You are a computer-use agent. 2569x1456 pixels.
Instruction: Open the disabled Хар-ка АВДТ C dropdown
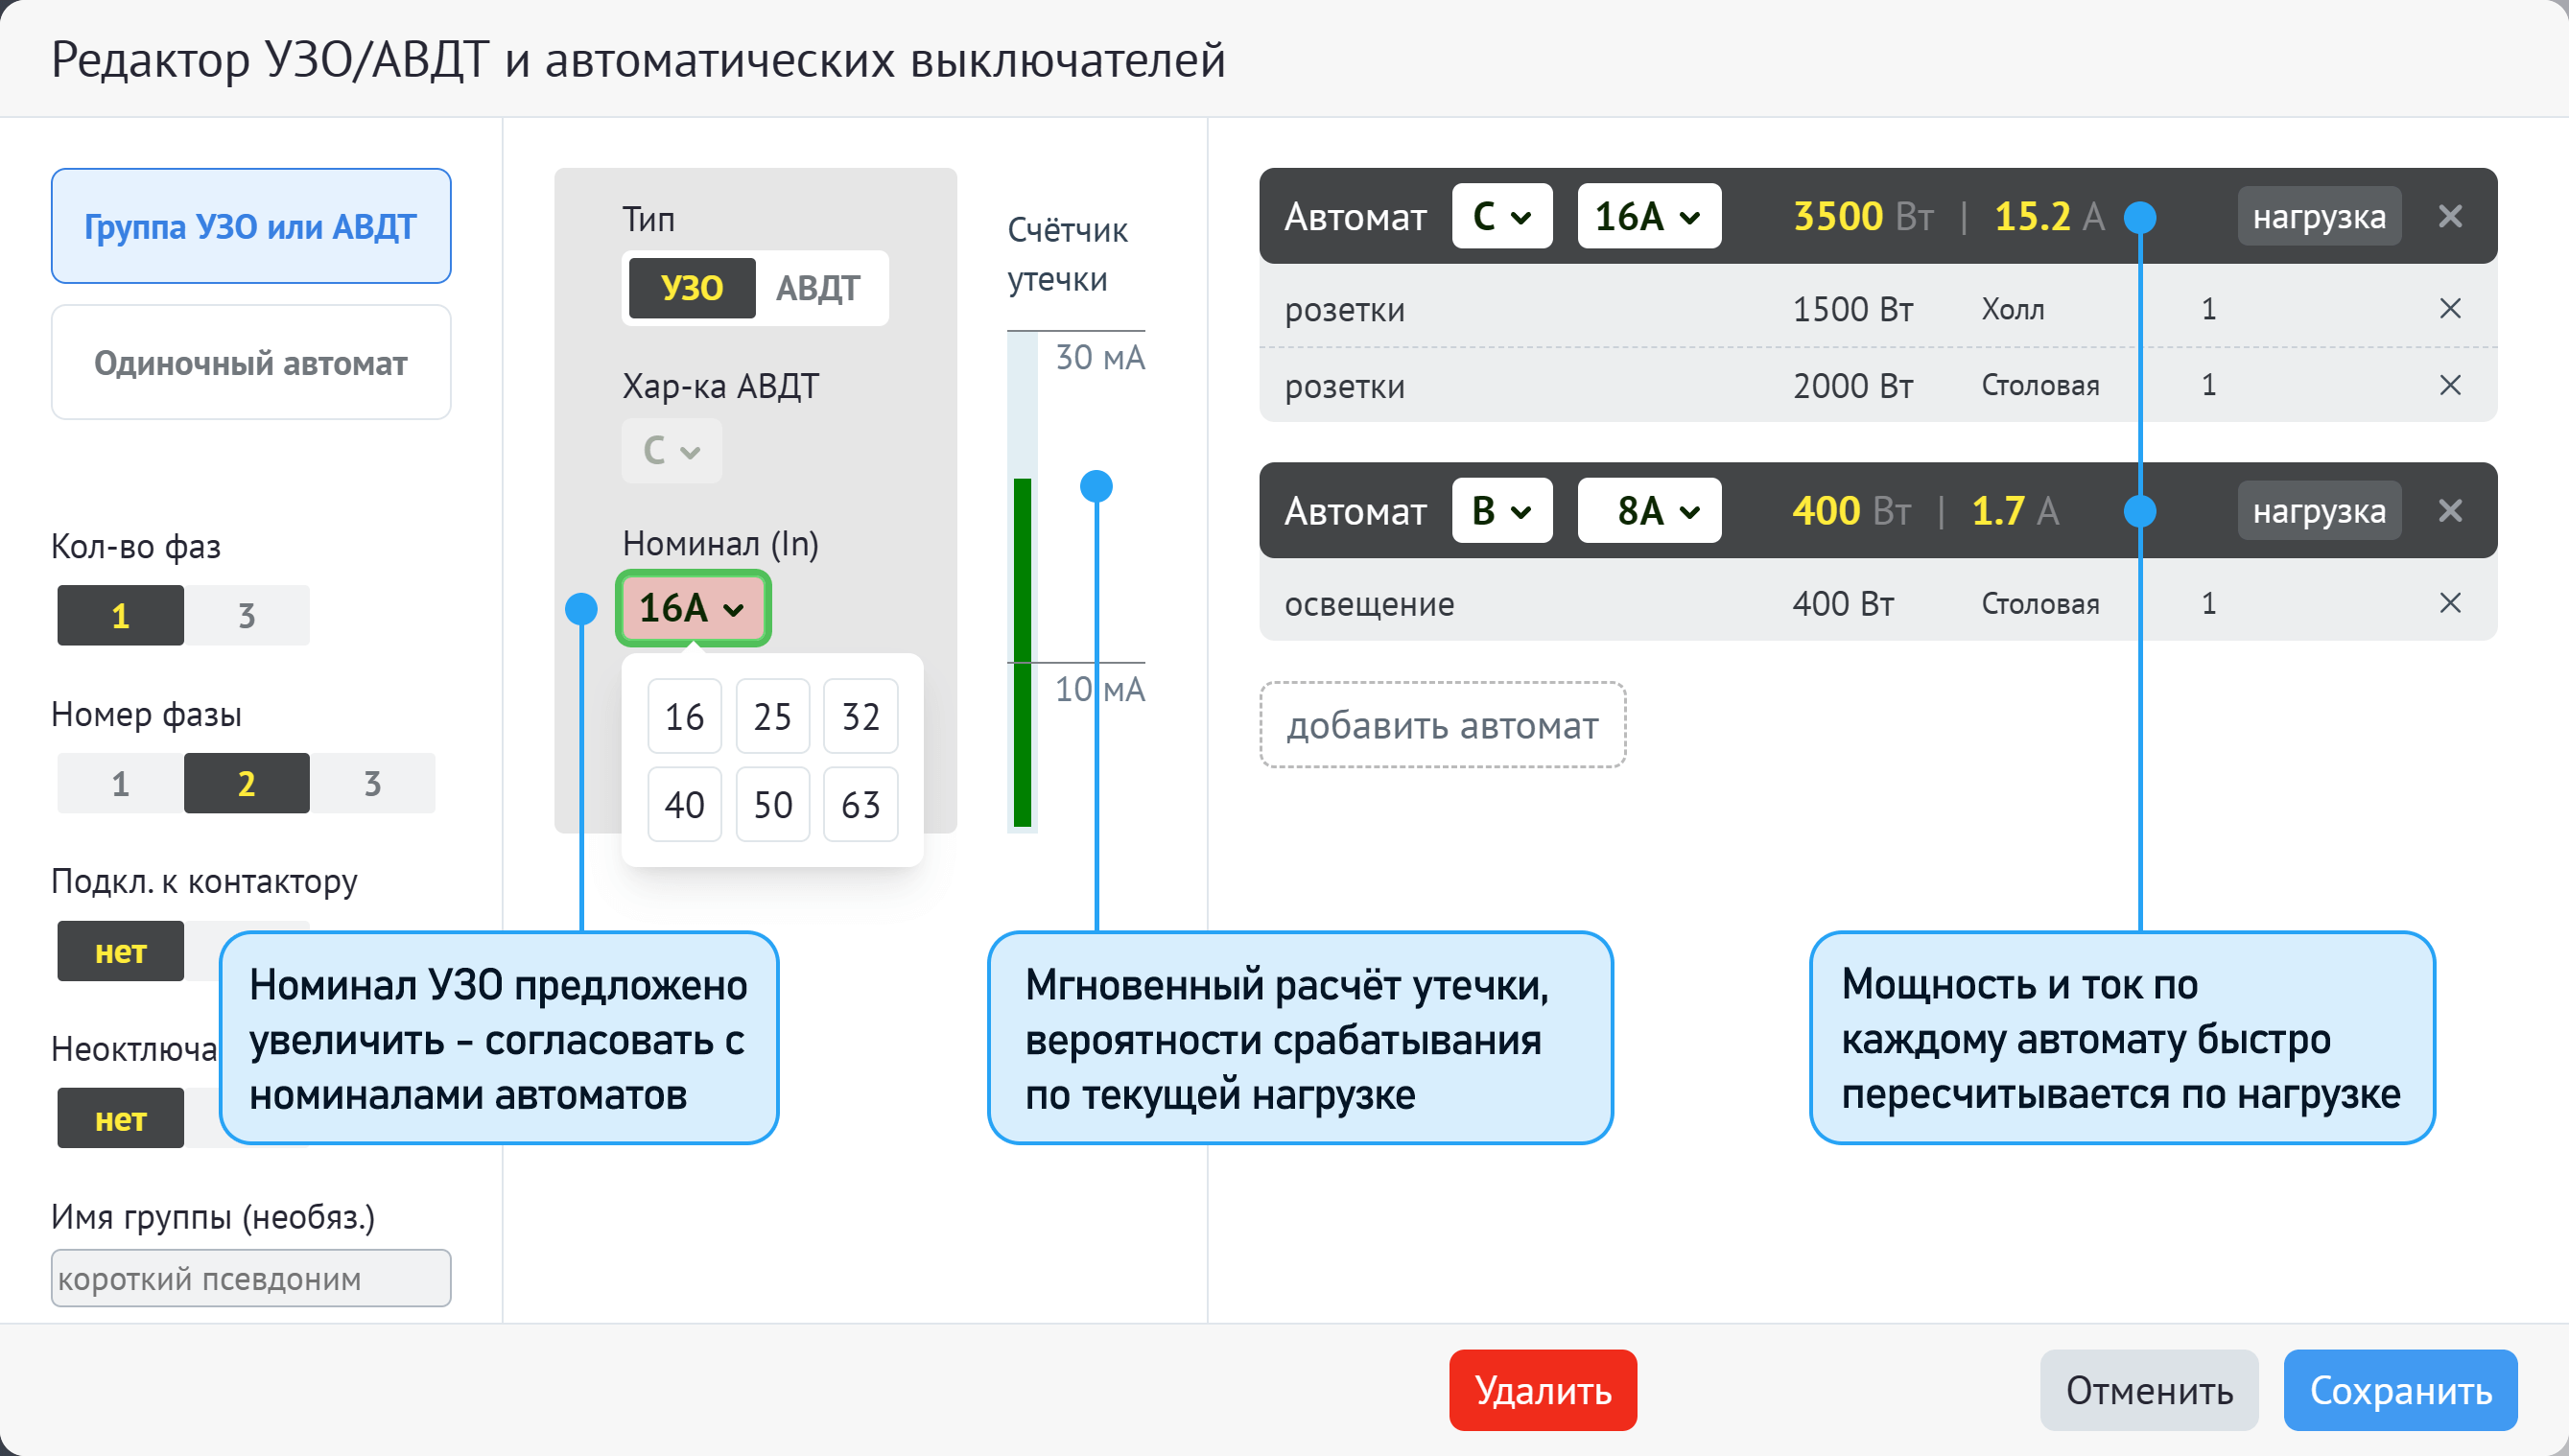point(672,450)
